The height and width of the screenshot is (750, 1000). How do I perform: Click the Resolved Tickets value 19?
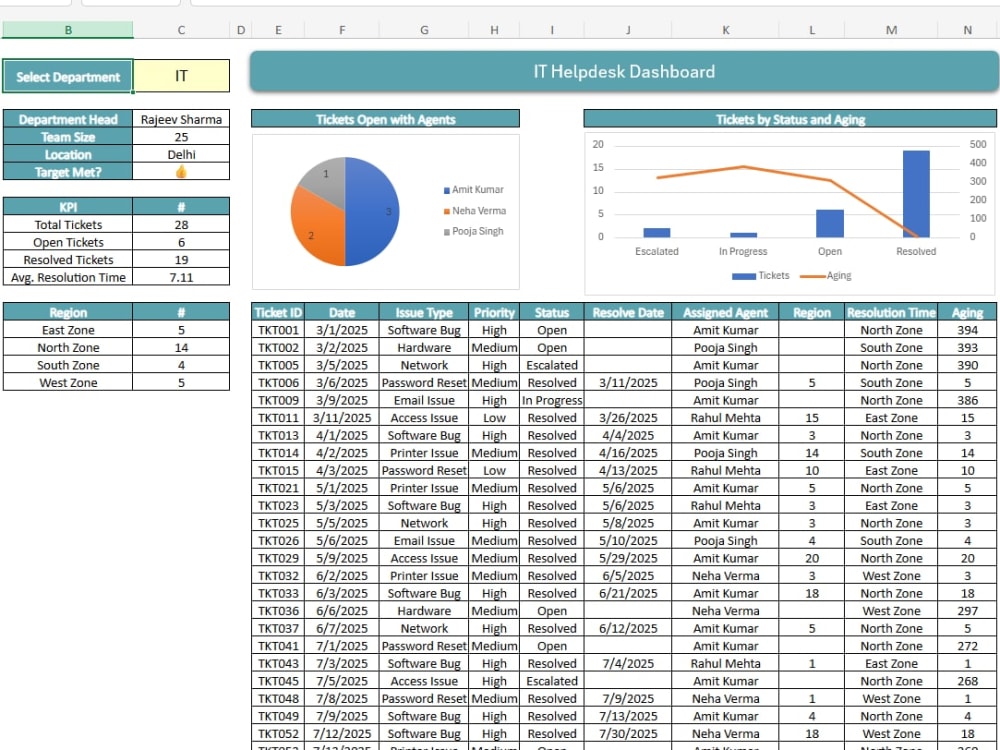coord(181,260)
